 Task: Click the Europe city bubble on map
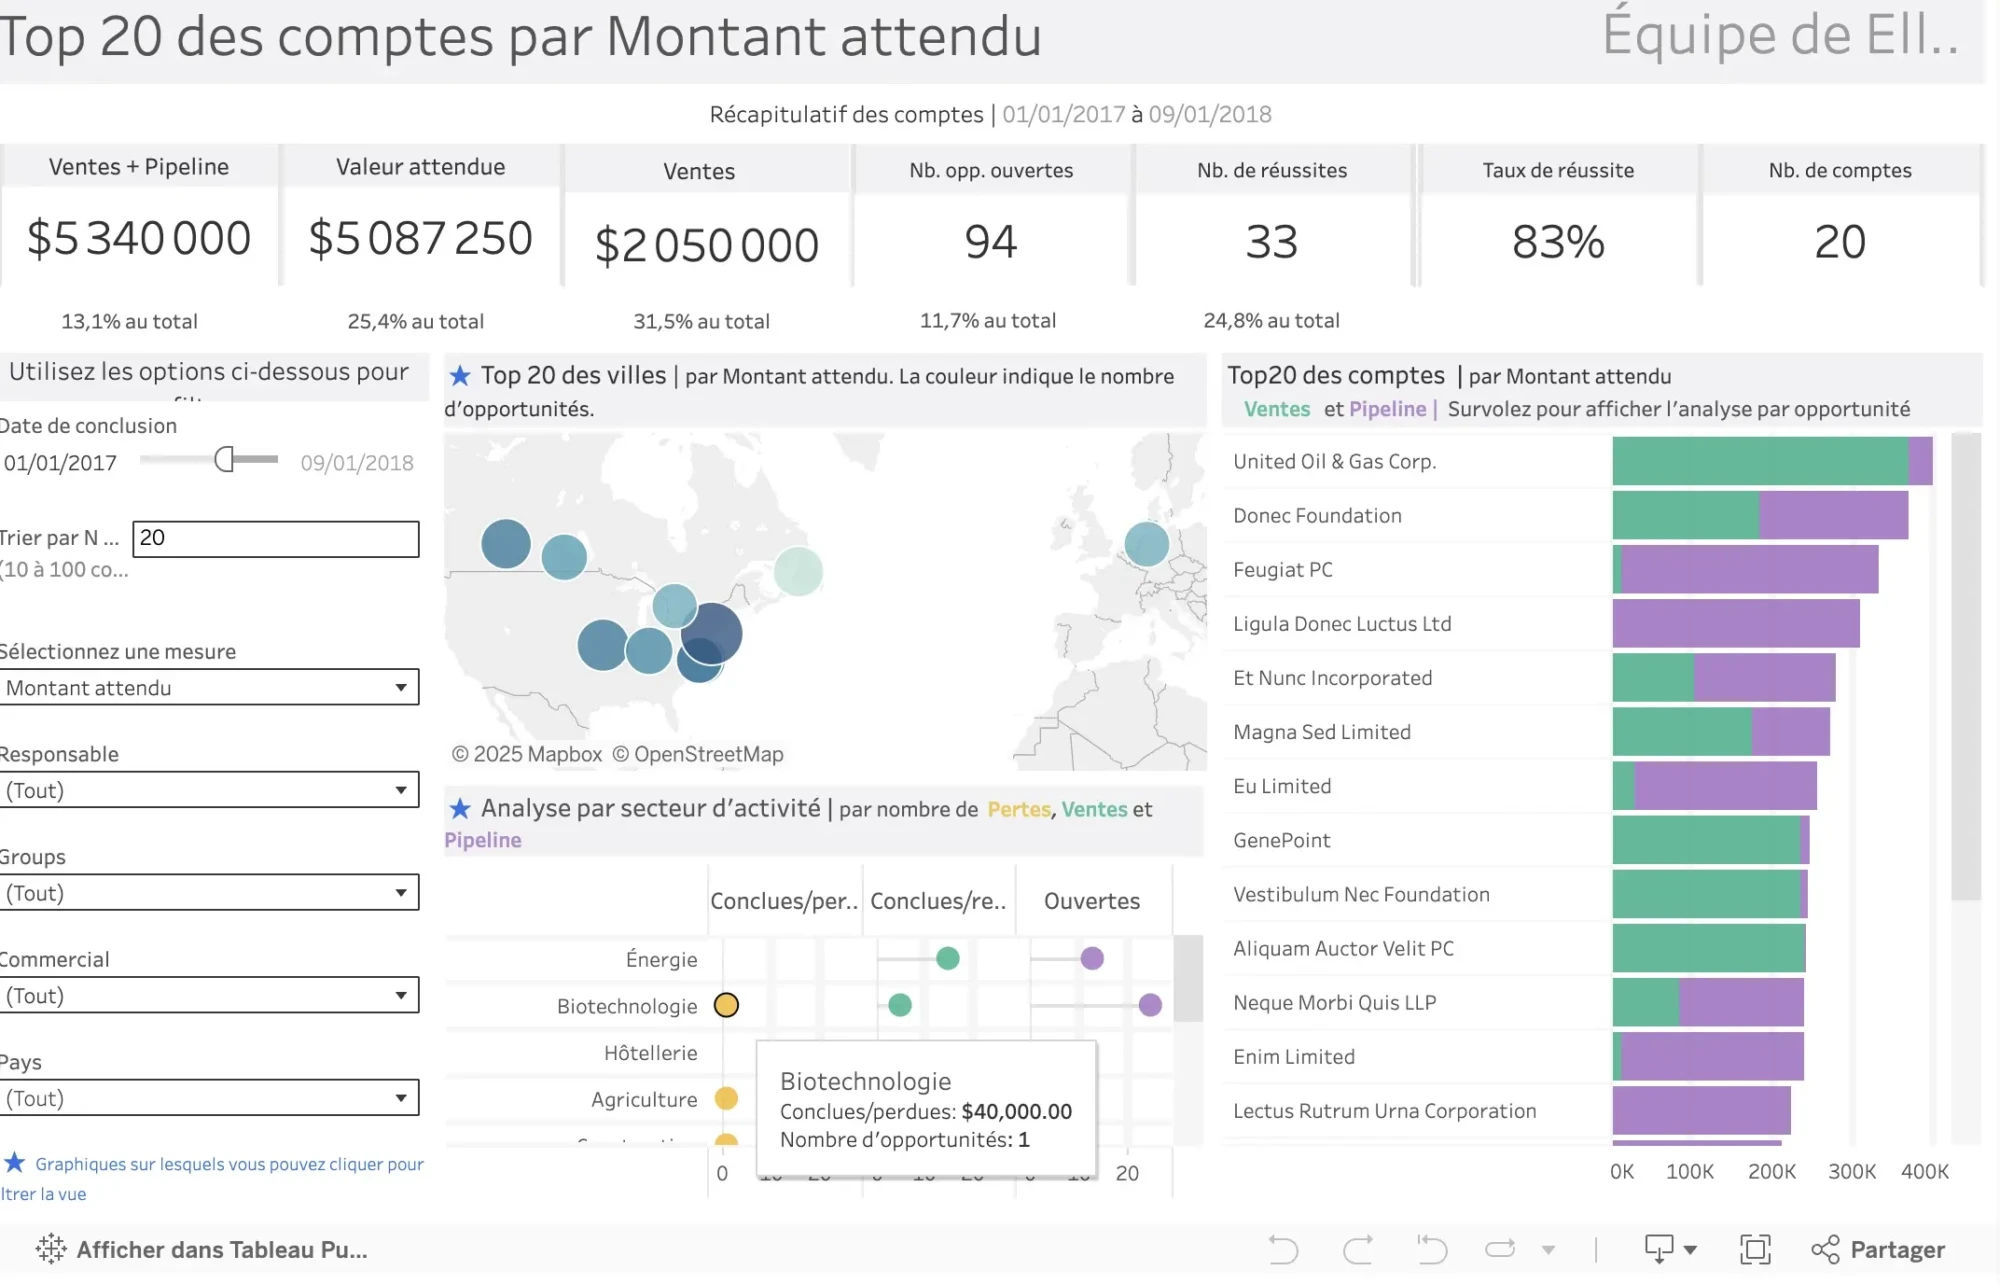point(1146,544)
